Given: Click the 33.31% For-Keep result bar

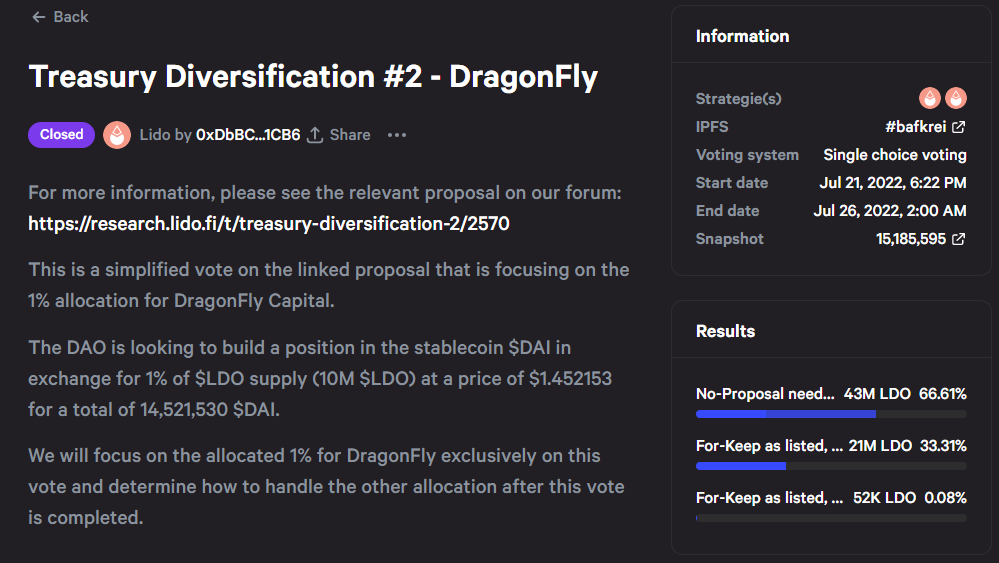Looking at the screenshot, I should [x=831, y=466].
